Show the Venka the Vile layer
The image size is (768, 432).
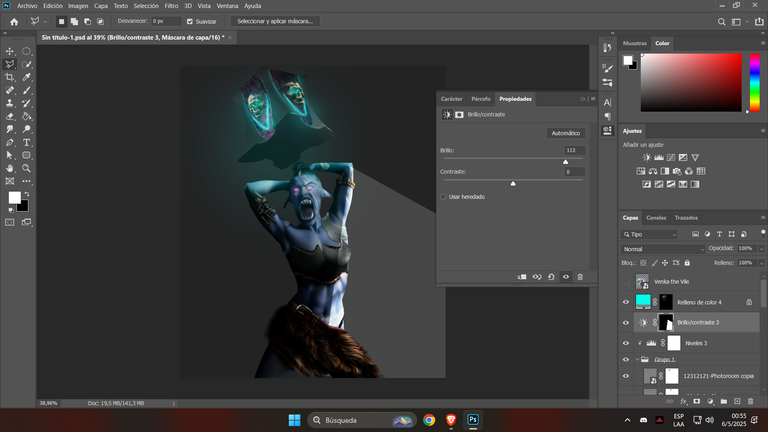click(x=625, y=282)
